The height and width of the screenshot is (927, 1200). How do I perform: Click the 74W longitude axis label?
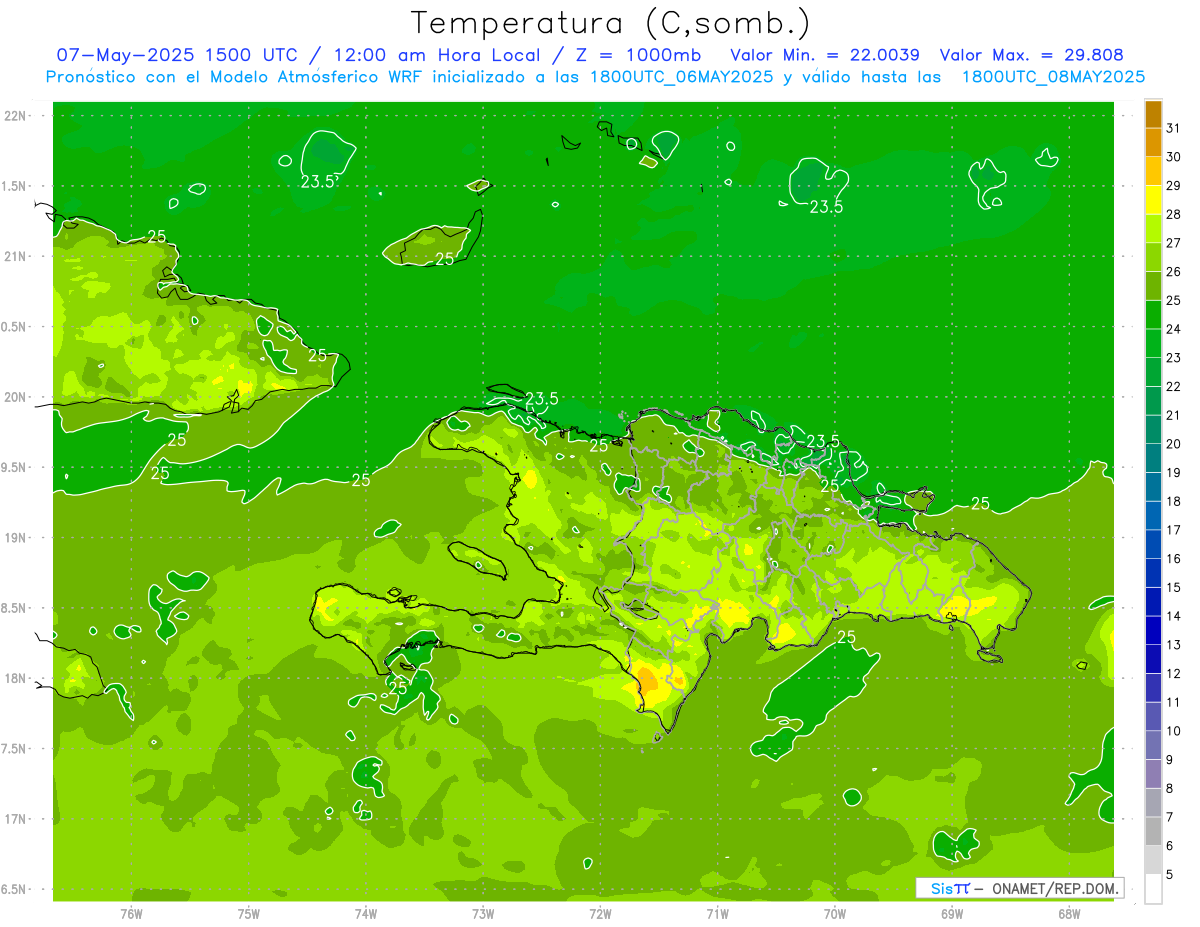[x=366, y=914]
